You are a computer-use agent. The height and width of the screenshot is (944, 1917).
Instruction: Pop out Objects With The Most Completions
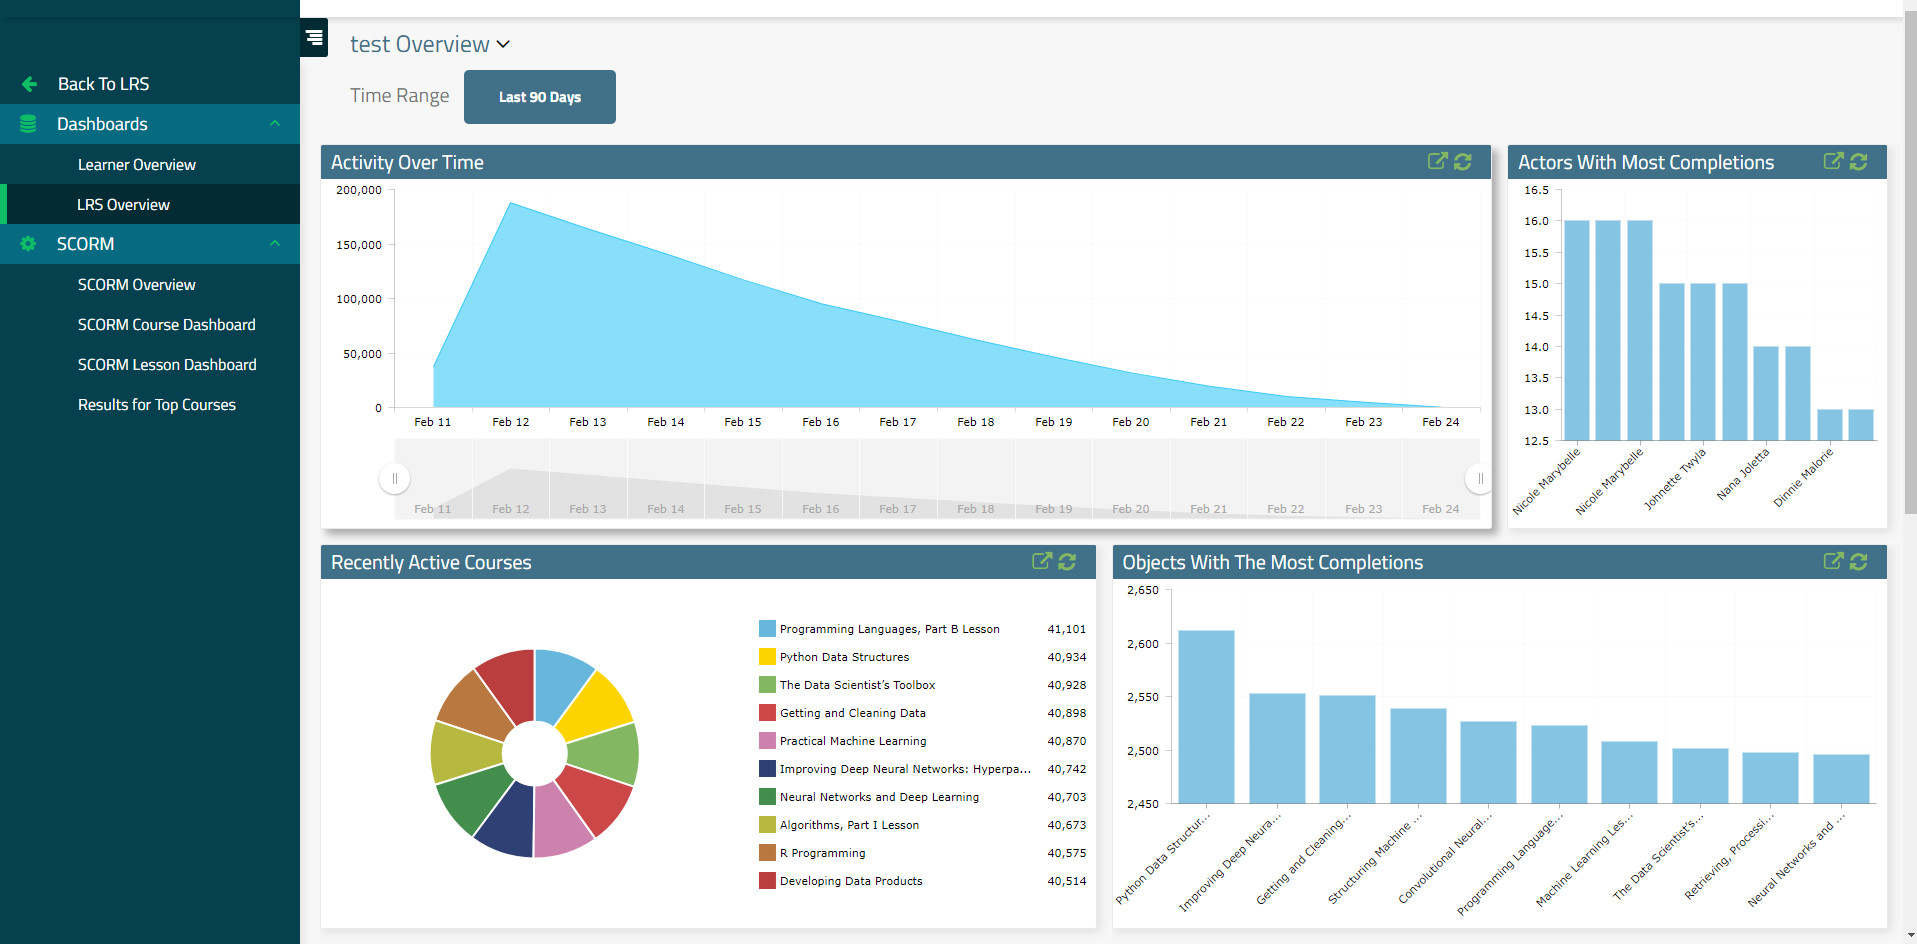tap(1833, 562)
